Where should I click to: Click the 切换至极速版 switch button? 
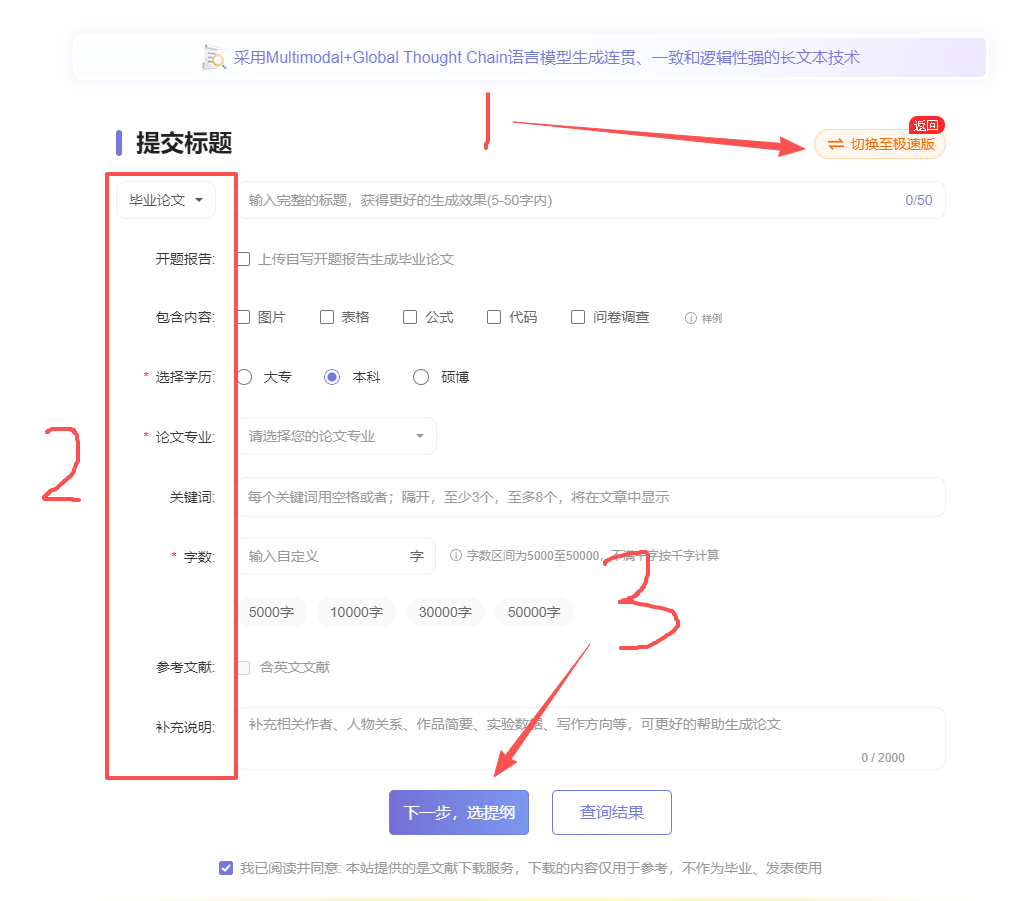[880, 144]
